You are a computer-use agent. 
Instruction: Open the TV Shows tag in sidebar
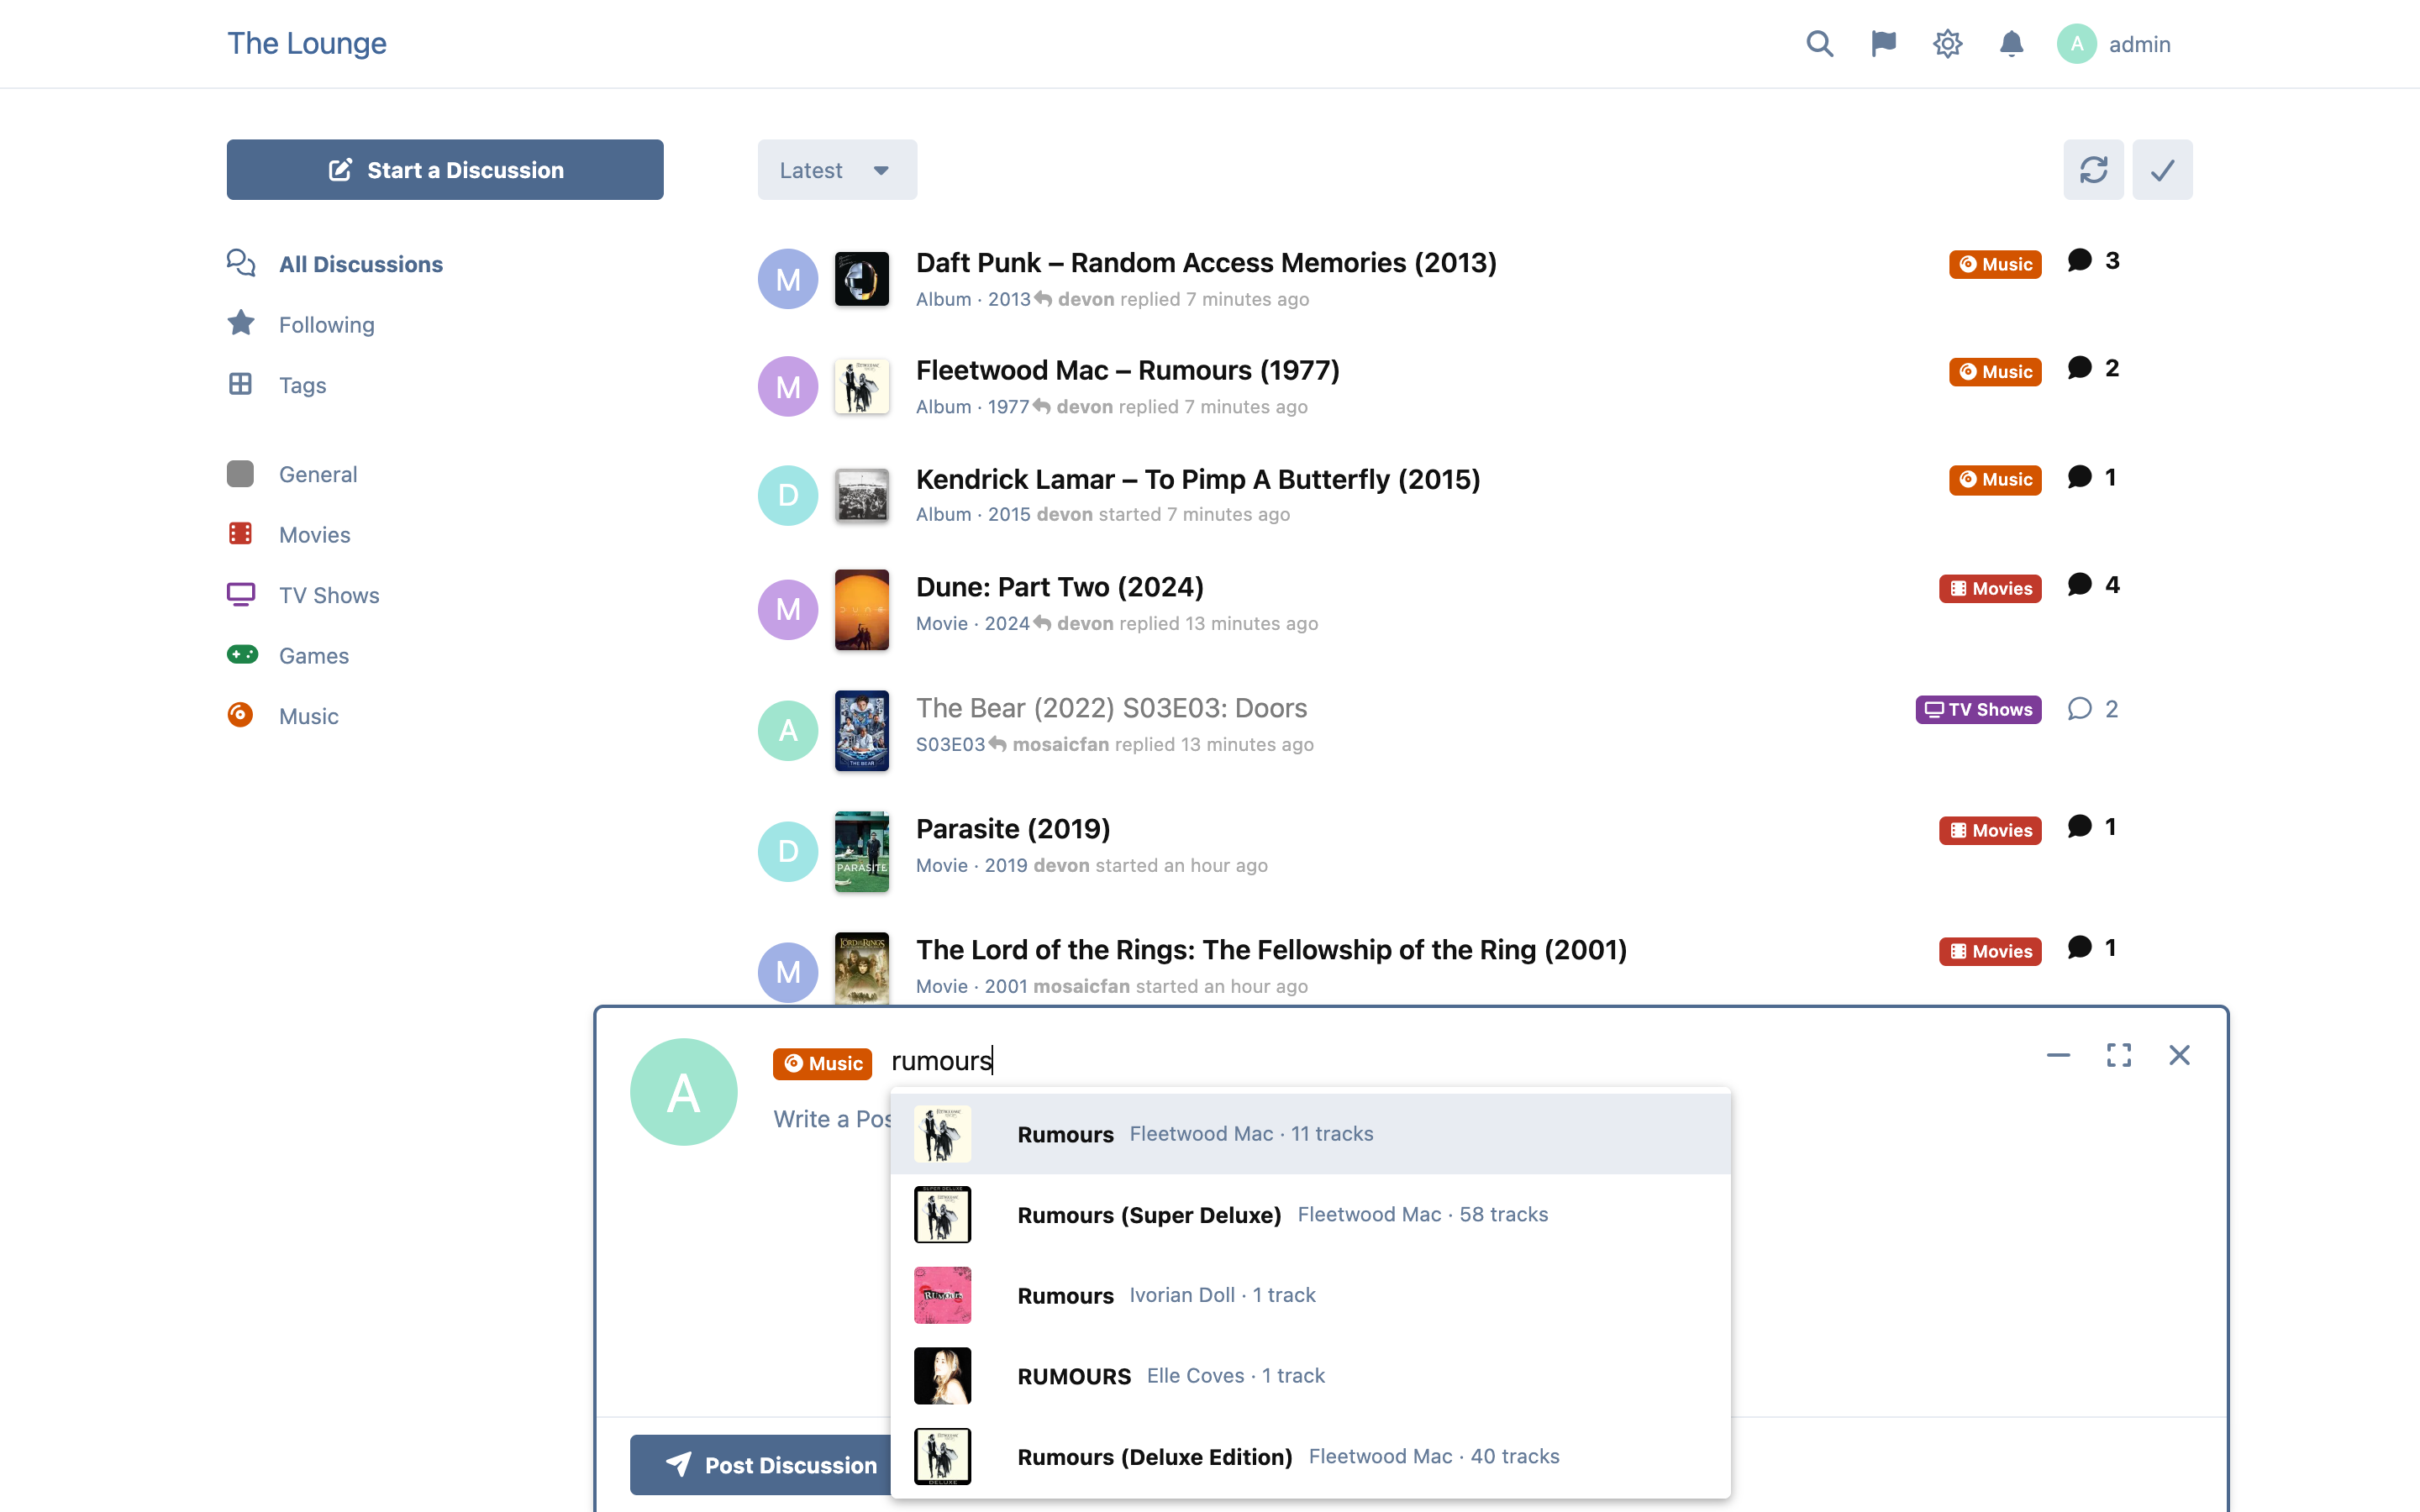329,596
